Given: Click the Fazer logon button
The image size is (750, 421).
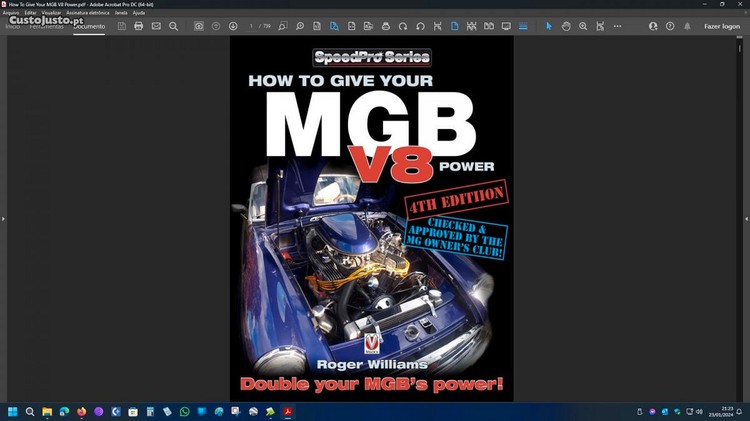Looking at the screenshot, I should pyautogui.click(x=721, y=26).
